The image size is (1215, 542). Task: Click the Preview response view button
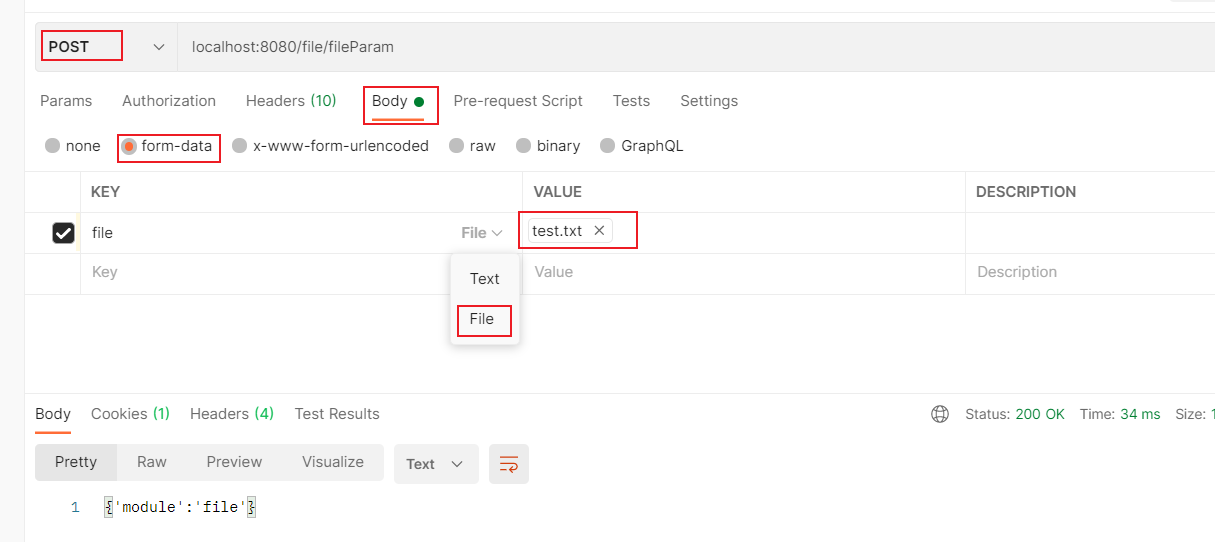pos(234,462)
